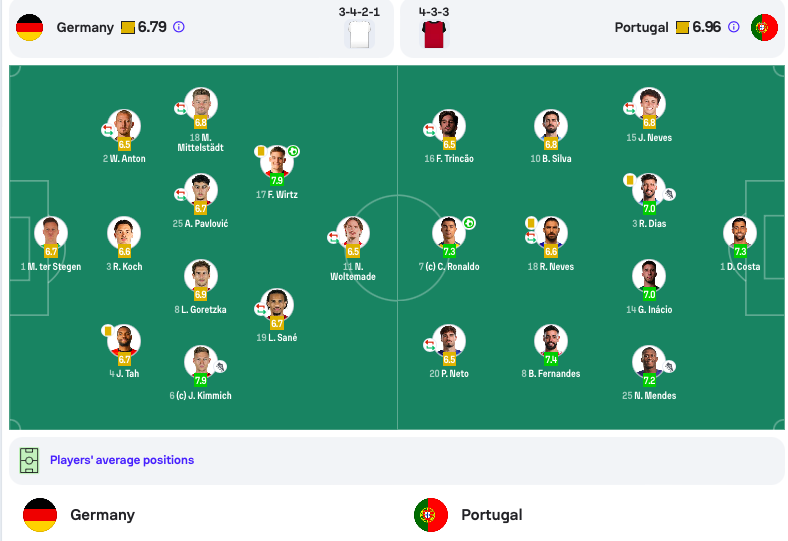The width and height of the screenshot is (788, 541).
Task: Click the Portugal red kit shirt icon
Action: point(434,35)
